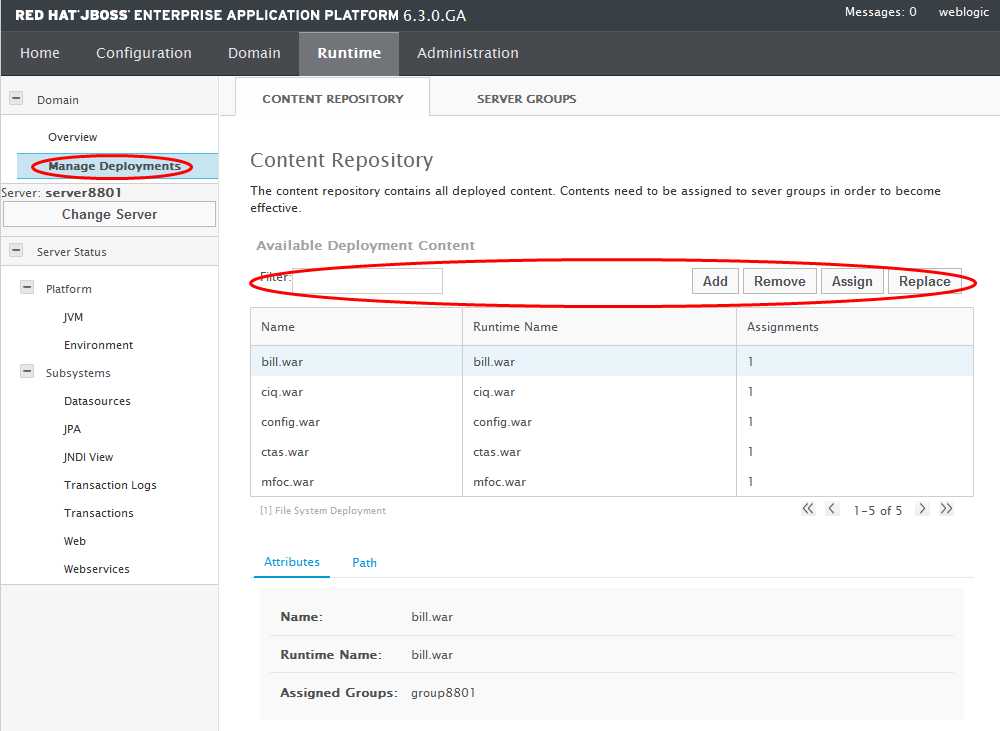Viewport: 1000px width, 731px height.
Task: Select Overview in Domain tree
Action: pos(73,137)
